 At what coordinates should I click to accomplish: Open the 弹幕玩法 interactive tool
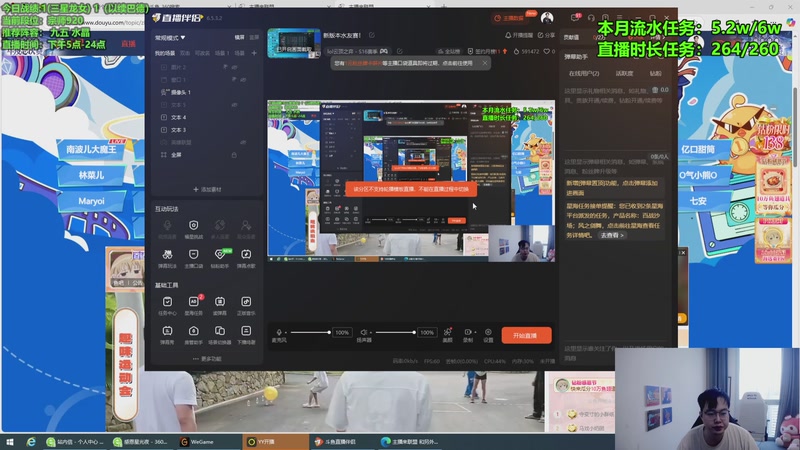coord(167,258)
